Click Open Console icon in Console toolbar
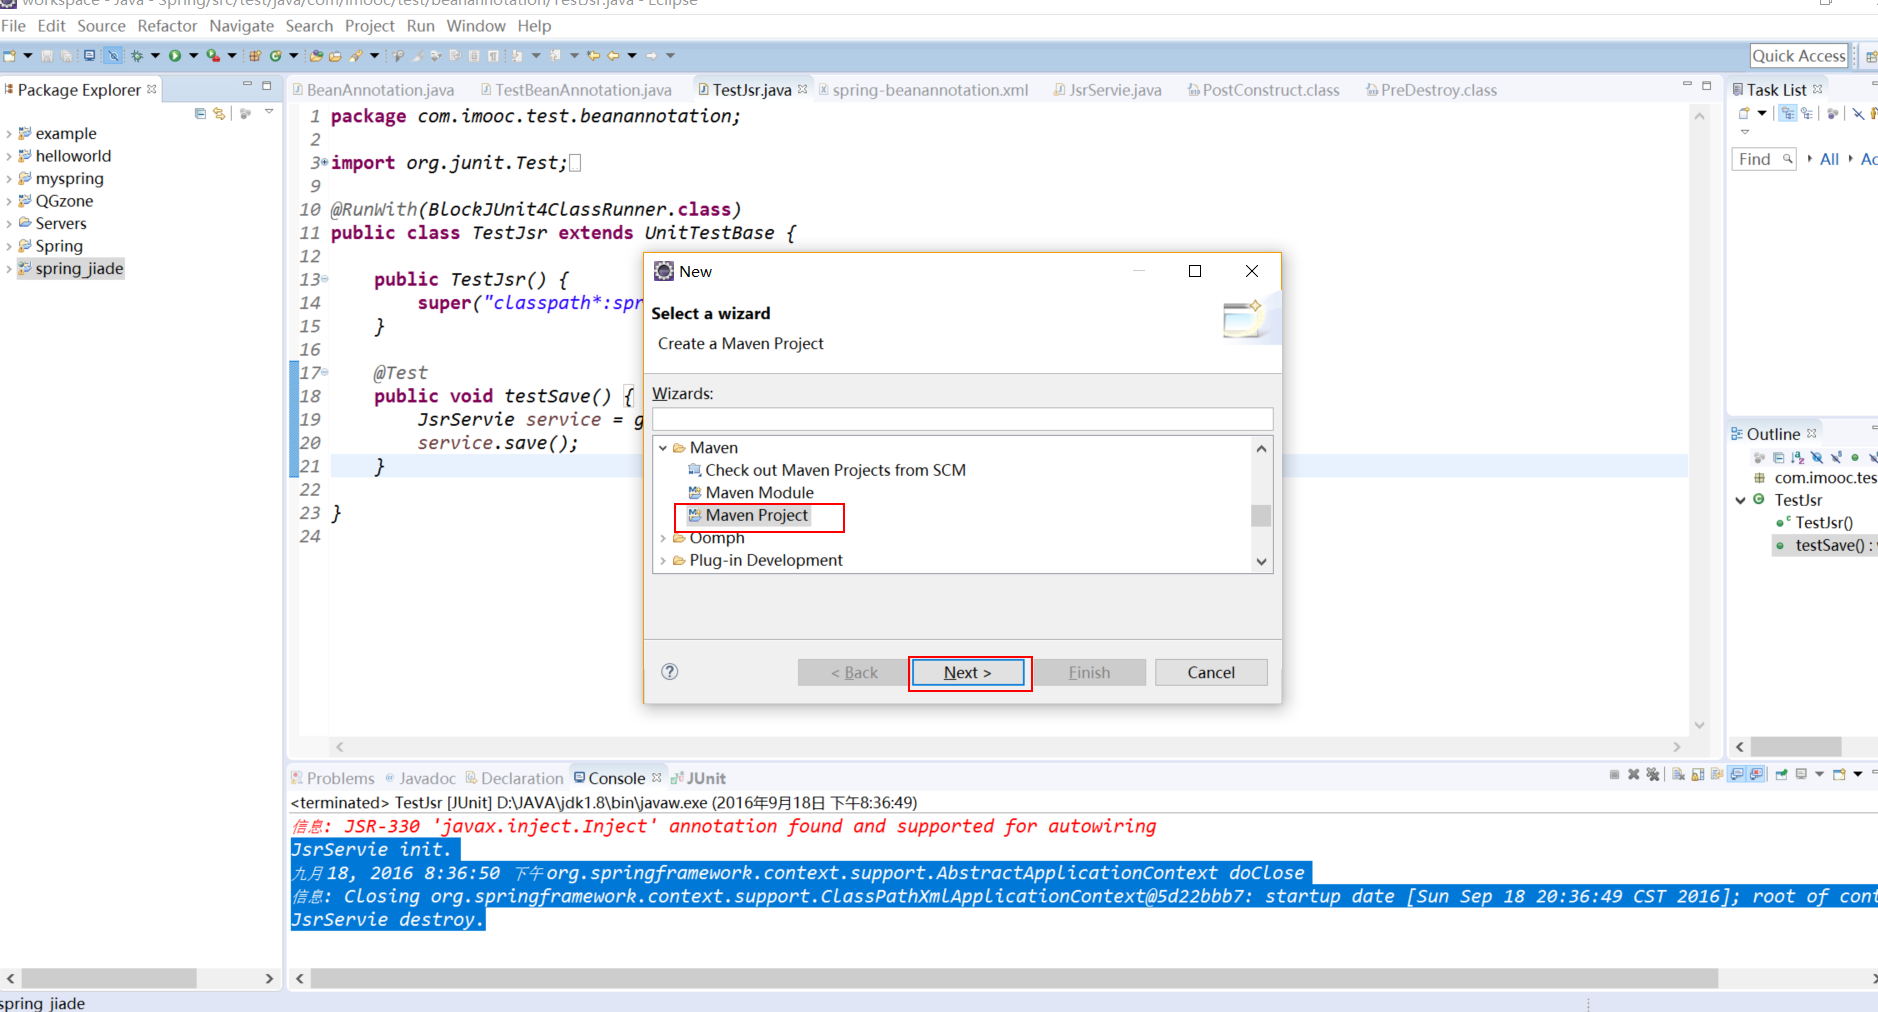Viewport: 1878px width, 1012px height. tap(1839, 774)
